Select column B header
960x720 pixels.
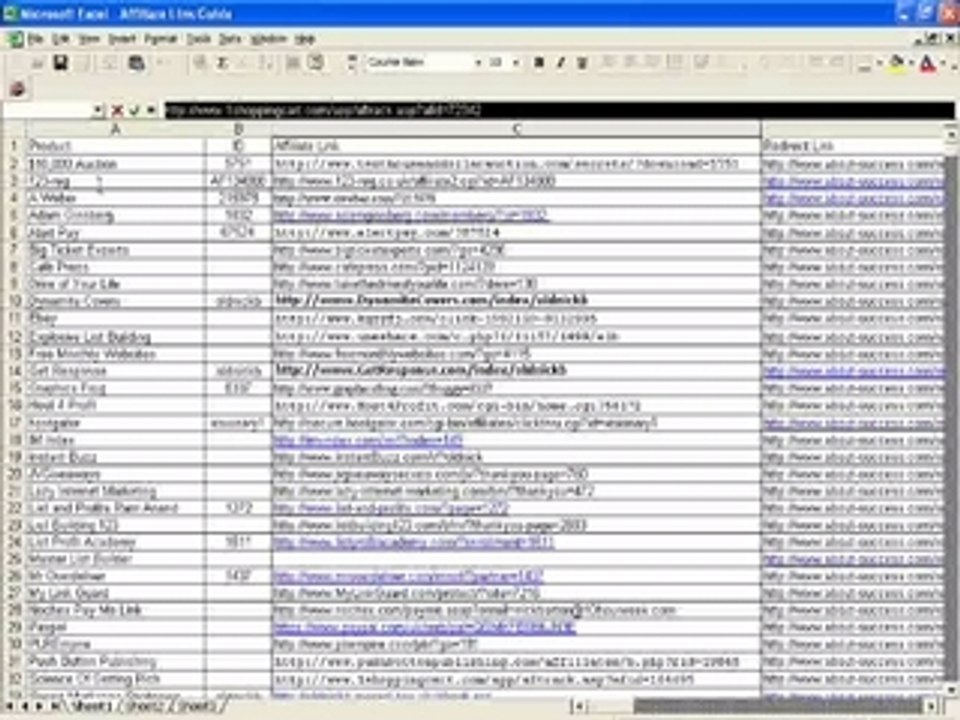coord(238,129)
